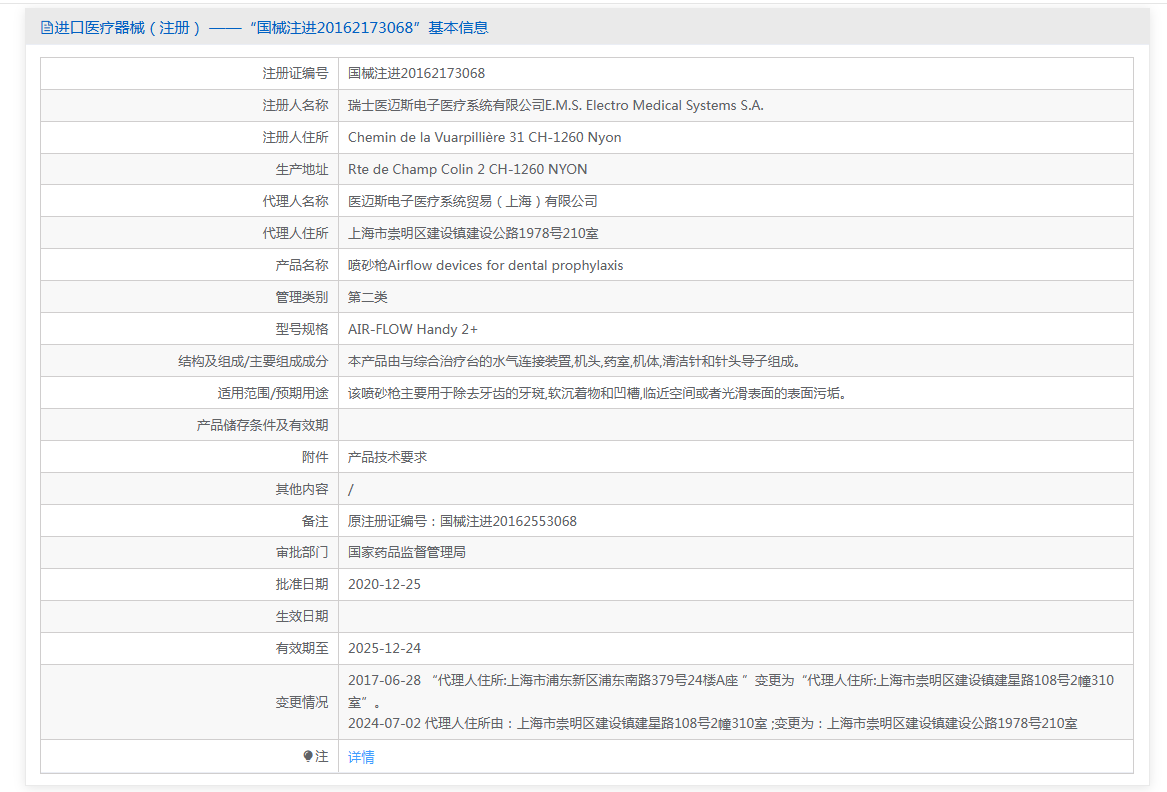The height and width of the screenshot is (792, 1167).
Task: Select registration number 国械注进20162173068 in table
Action: pos(416,73)
